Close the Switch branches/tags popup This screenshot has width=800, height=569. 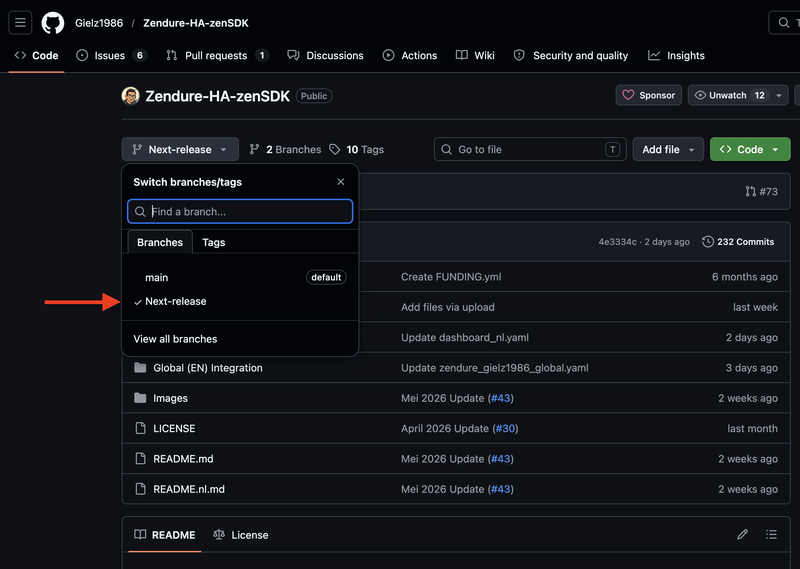341,182
